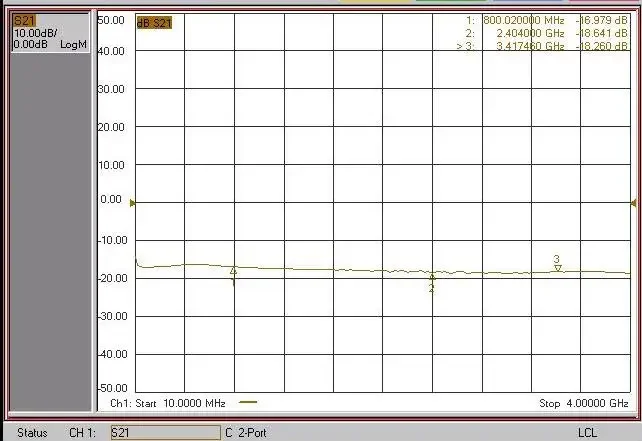Select marker 3 triangle on the trace
Viewport: 642px width, 441px height.
[x=558, y=268]
